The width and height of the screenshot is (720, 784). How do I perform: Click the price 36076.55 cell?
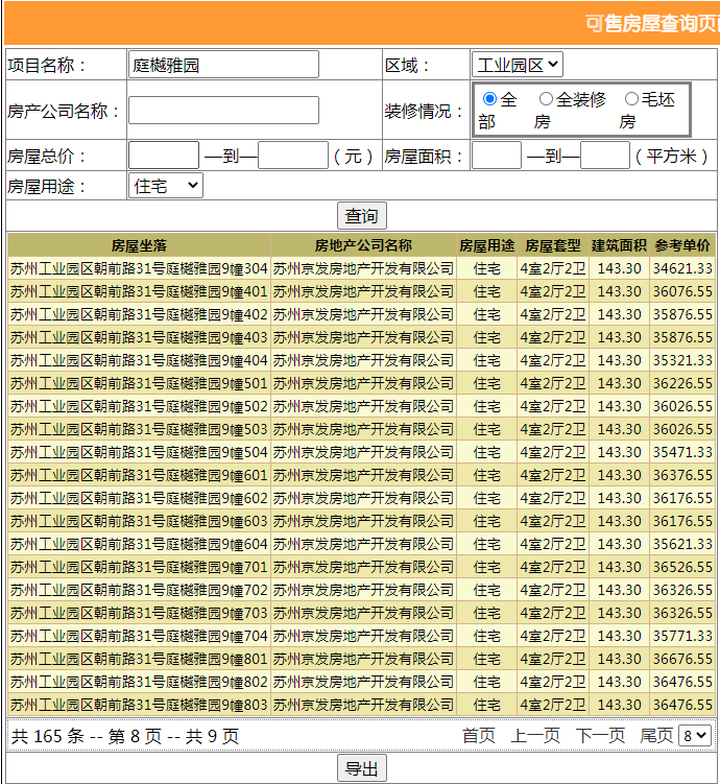682,292
